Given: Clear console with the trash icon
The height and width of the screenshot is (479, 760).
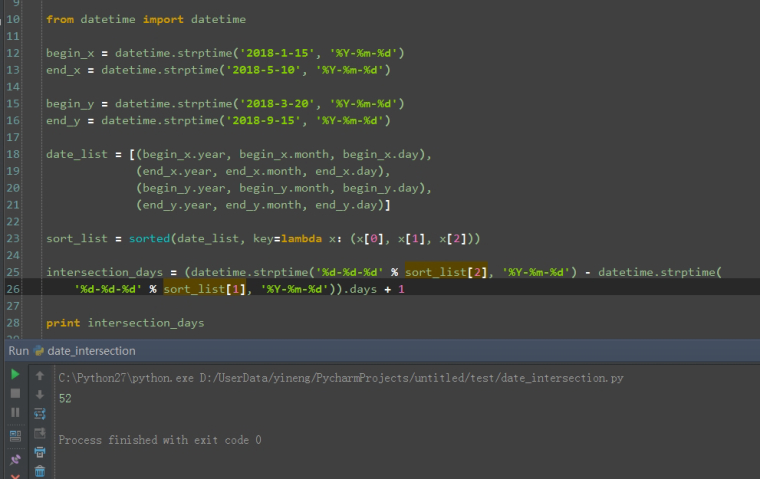Looking at the screenshot, I should tap(40, 470).
